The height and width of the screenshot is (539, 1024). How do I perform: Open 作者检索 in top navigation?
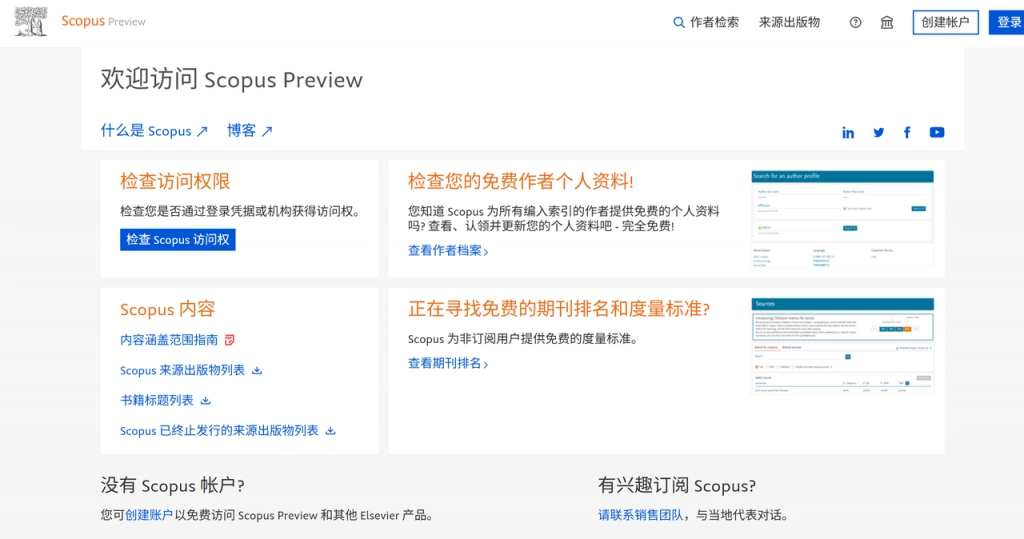pyautogui.click(x=714, y=22)
